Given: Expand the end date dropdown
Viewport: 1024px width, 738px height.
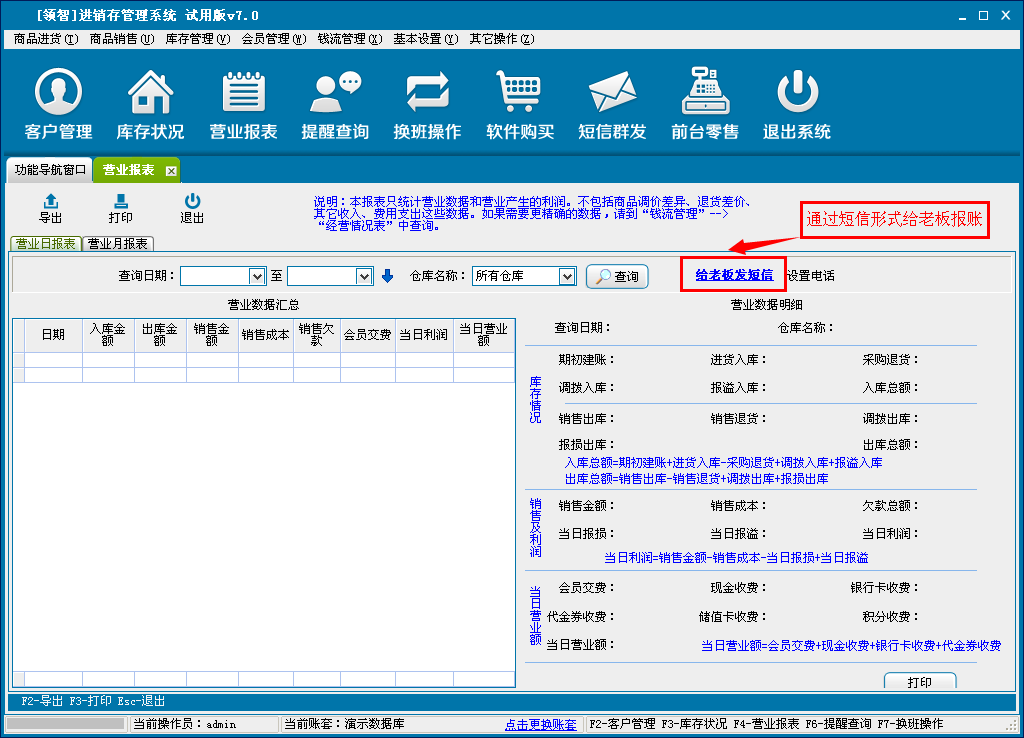Looking at the screenshot, I should pos(364,276).
